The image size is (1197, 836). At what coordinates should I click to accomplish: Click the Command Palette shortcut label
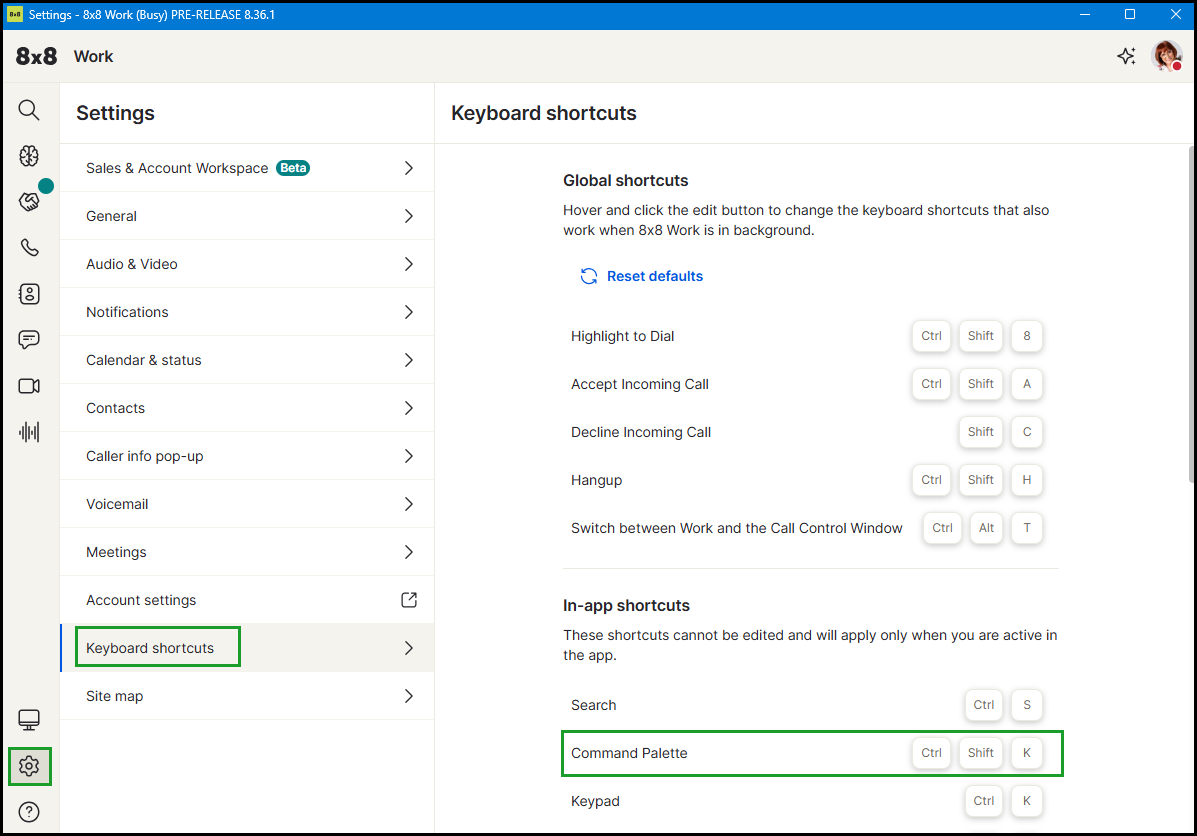tap(629, 753)
